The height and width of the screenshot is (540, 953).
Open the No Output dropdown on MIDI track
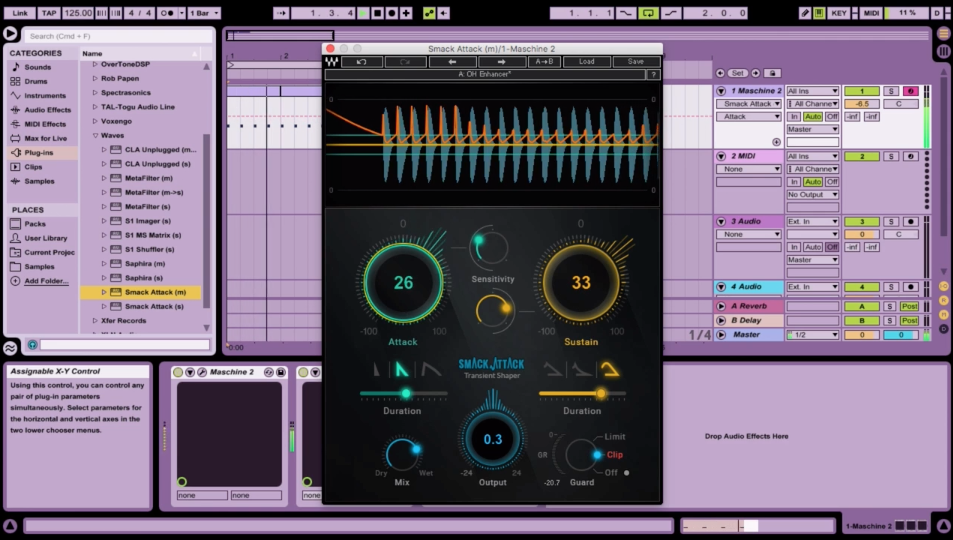[813, 195]
